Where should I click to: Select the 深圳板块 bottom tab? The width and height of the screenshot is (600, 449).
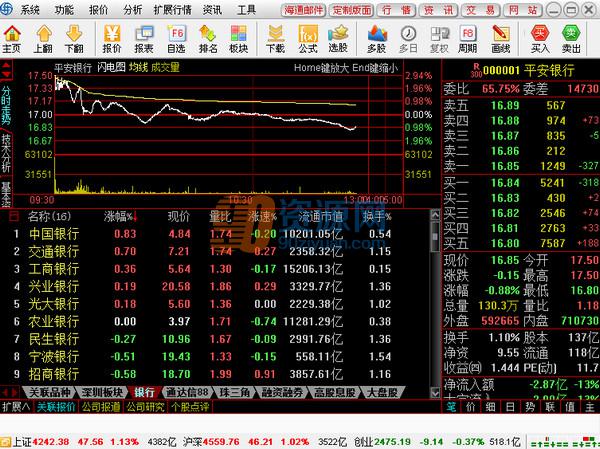(x=102, y=392)
